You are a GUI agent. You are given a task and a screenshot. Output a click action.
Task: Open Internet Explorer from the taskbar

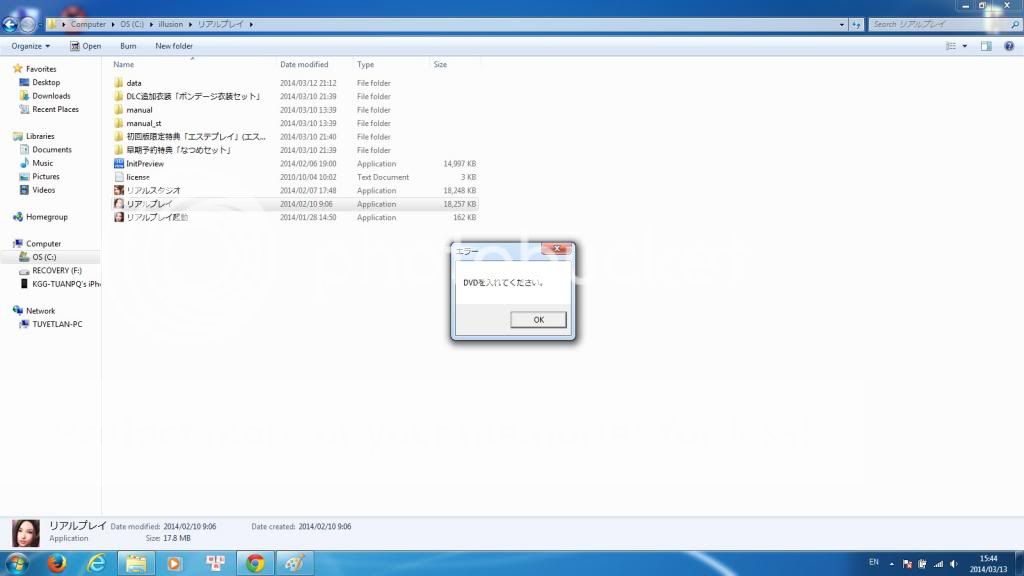[95, 563]
